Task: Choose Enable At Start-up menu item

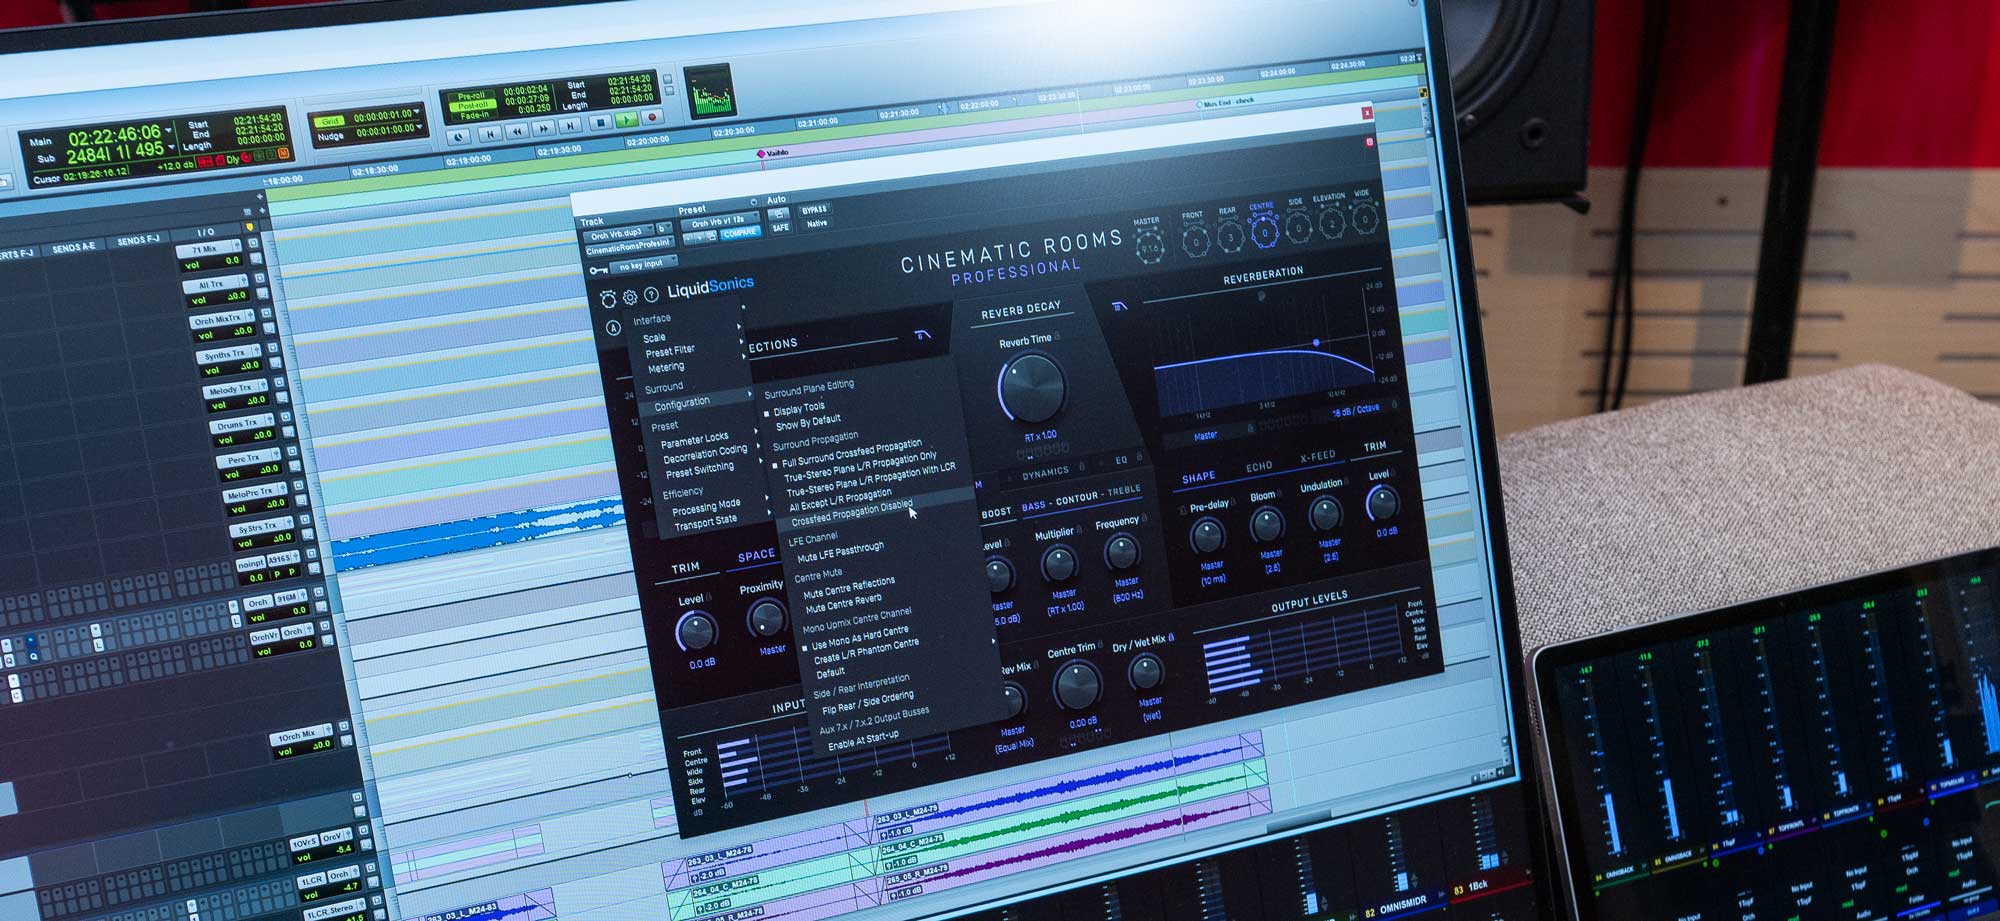Action: [863, 740]
